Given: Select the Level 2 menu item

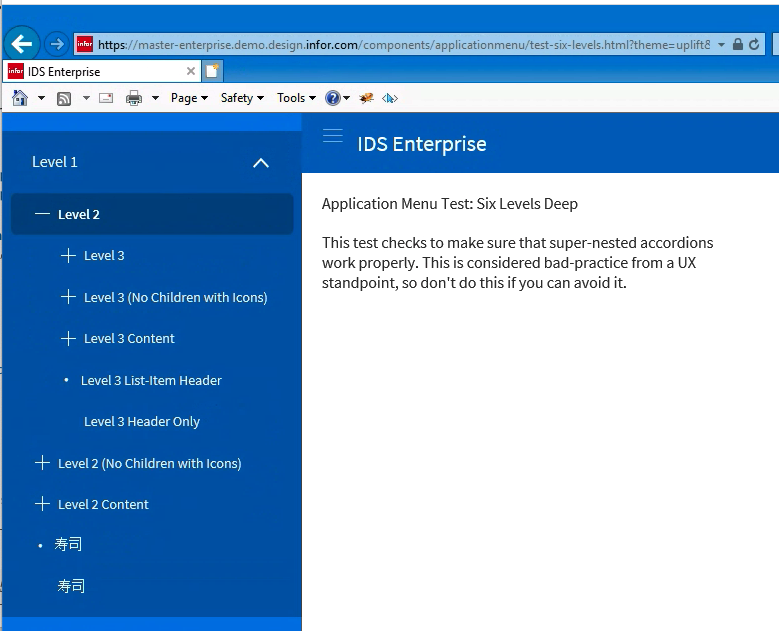Looking at the screenshot, I should click(x=152, y=214).
